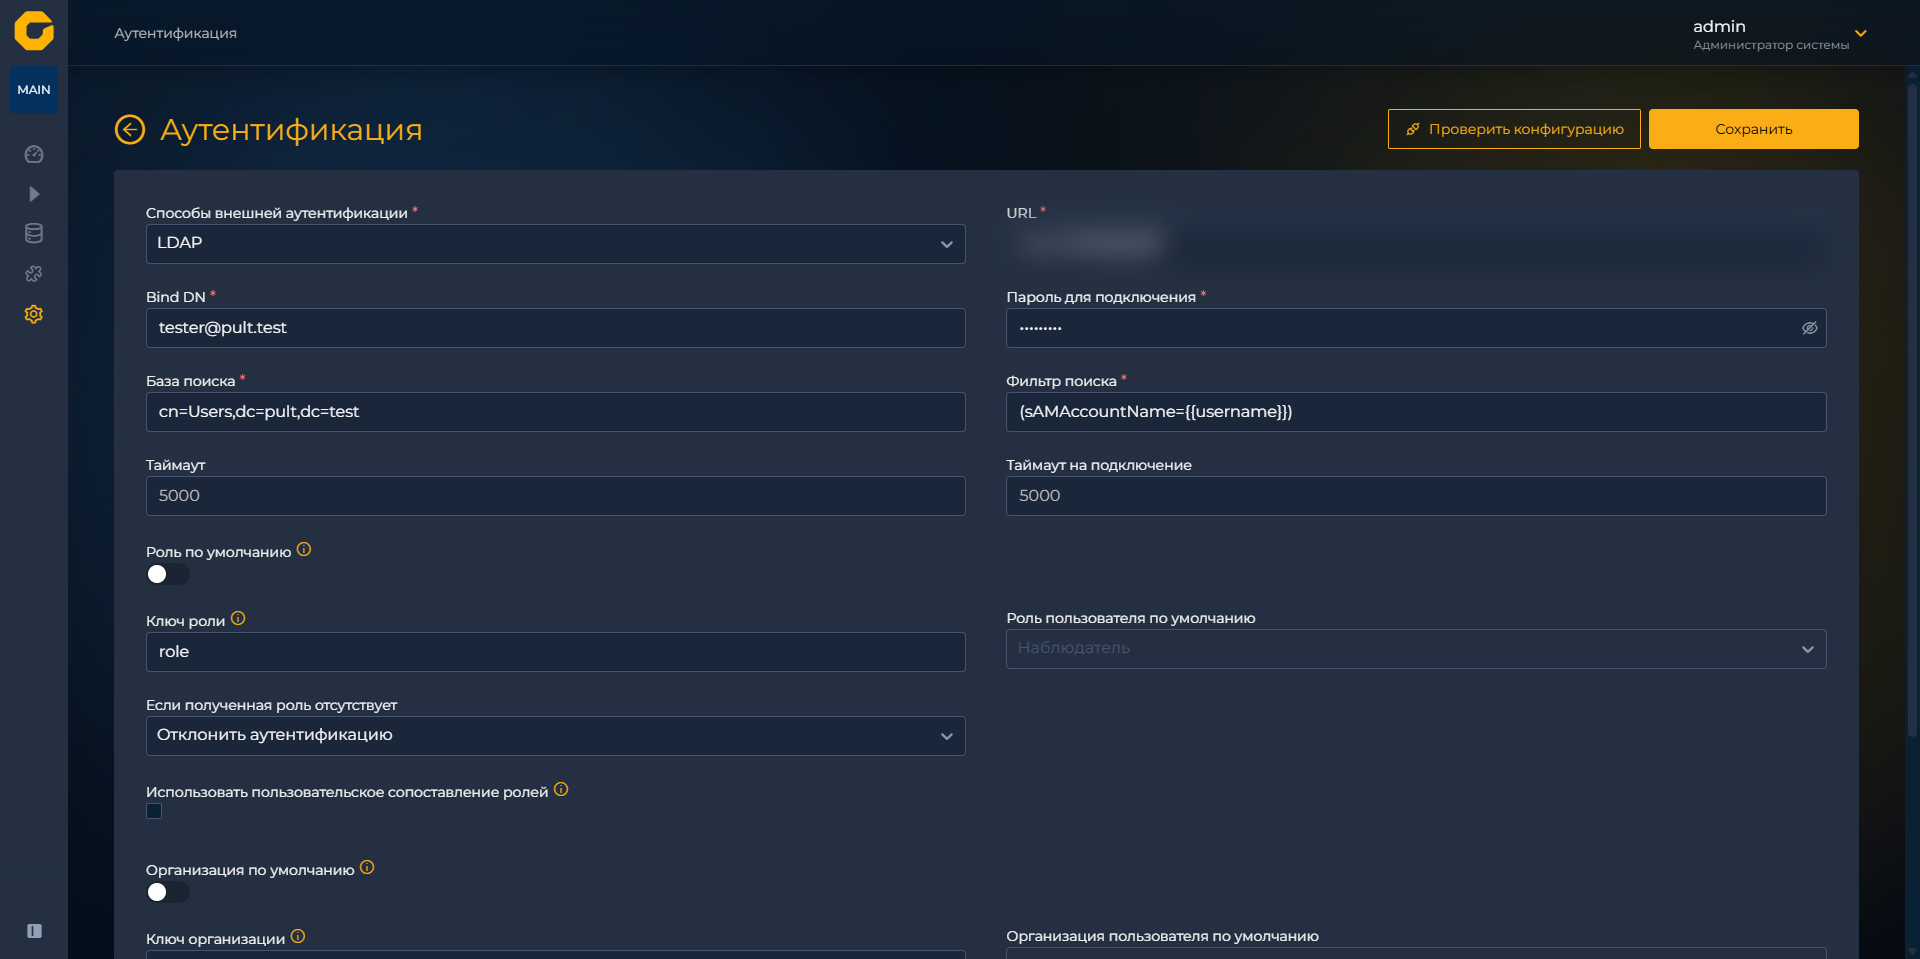Open the LDAP authentication method dropdown
The image size is (1920, 959).
tap(555, 244)
